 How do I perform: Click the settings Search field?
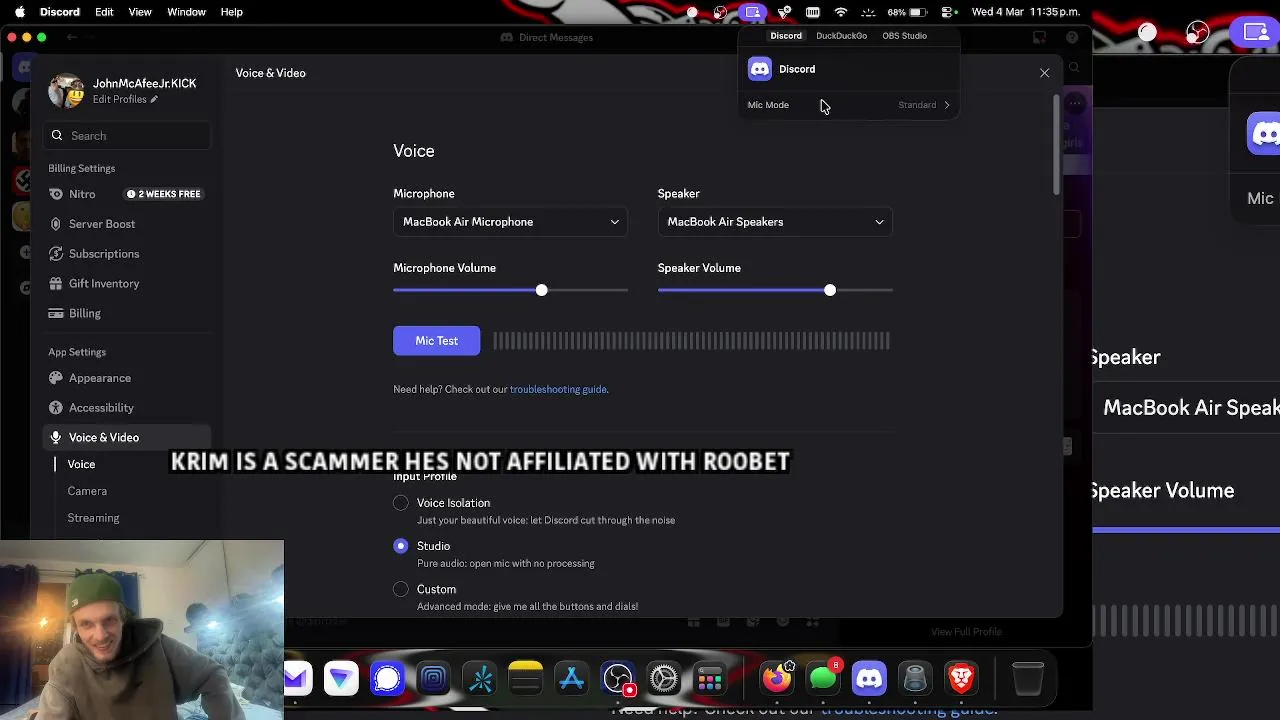click(127, 136)
